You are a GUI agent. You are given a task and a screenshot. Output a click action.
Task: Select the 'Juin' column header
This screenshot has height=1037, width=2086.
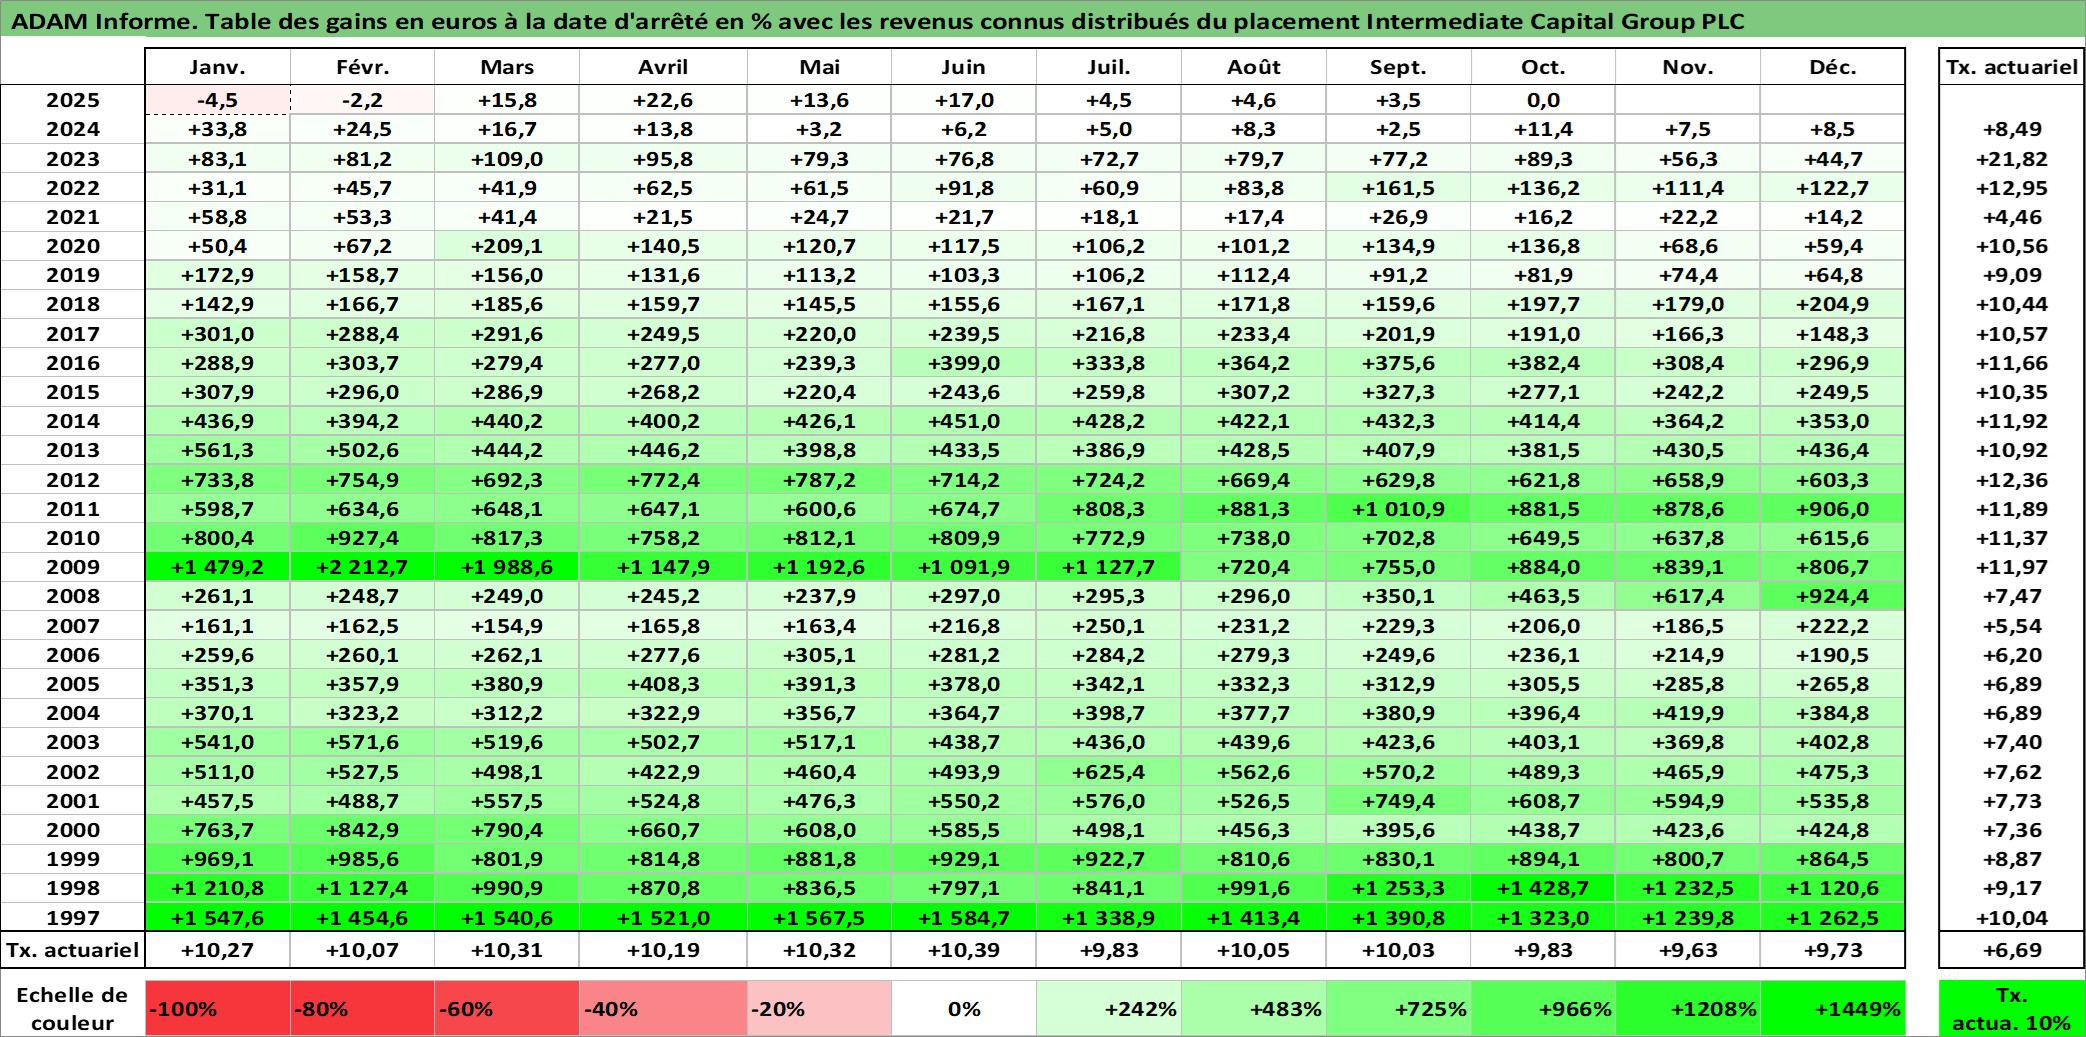click(x=963, y=67)
